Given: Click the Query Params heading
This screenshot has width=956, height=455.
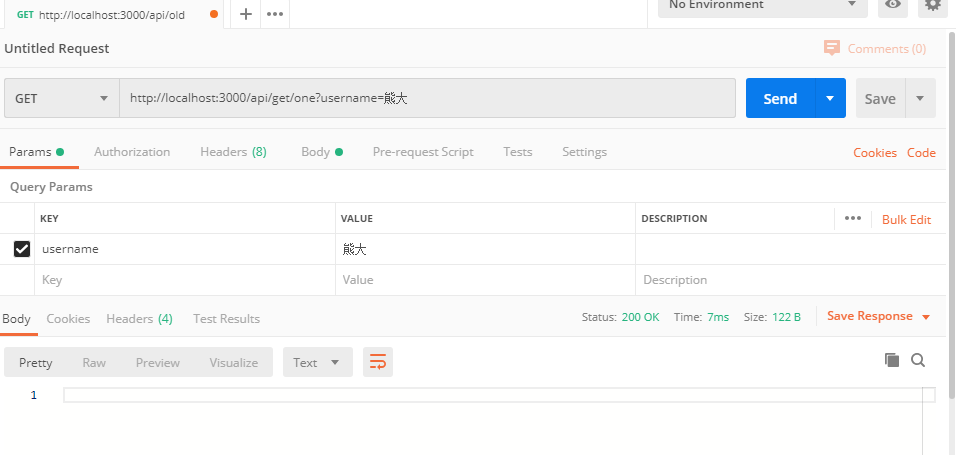Looking at the screenshot, I should coord(51,187).
